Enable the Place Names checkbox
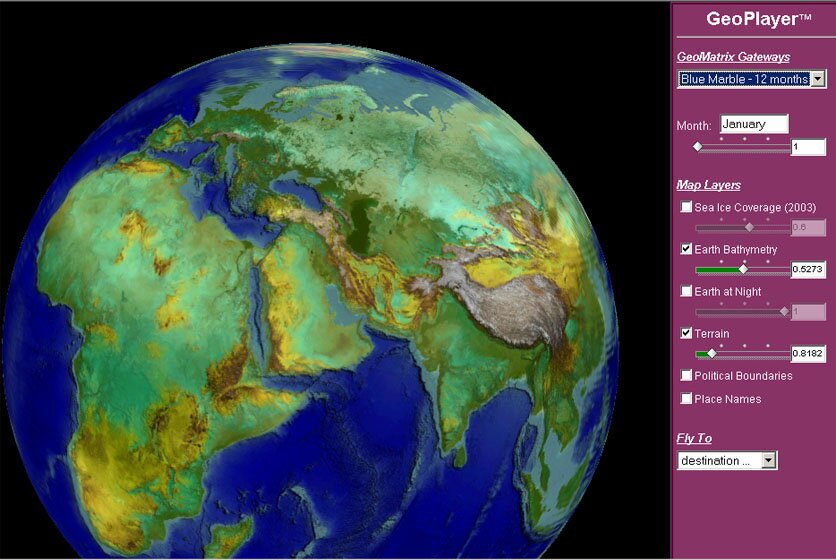This screenshot has height=560, width=836. tap(686, 398)
